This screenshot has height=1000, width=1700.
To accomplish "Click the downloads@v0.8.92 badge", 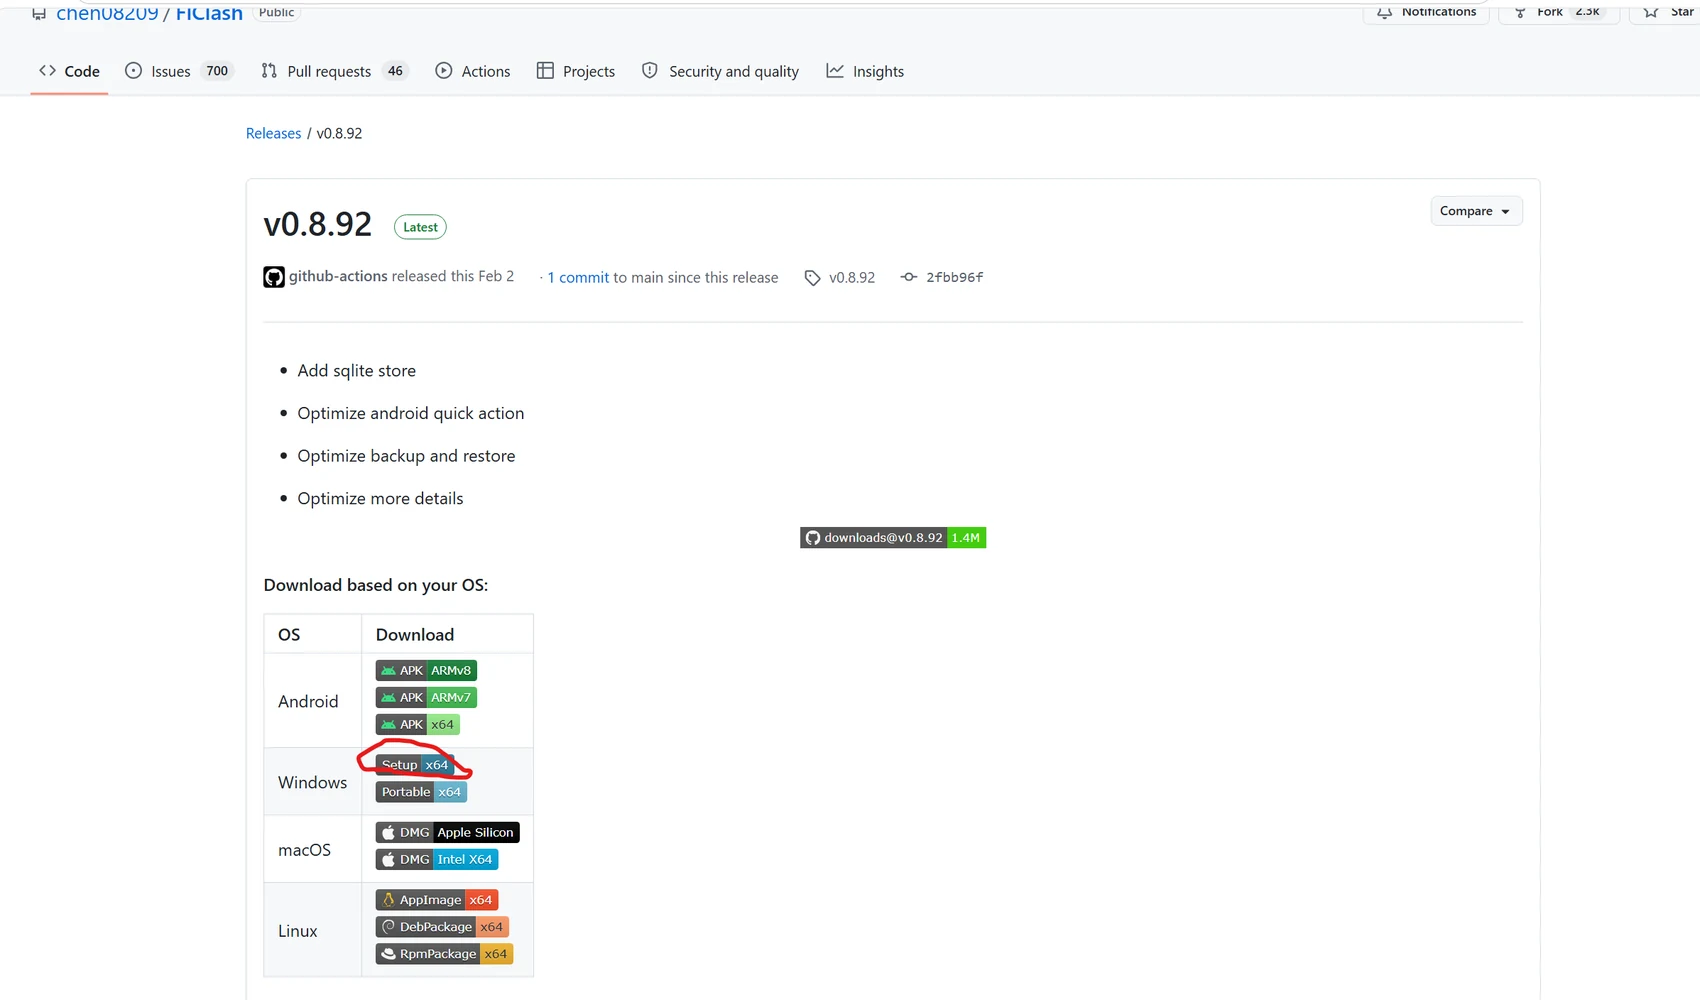I will tap(893, 538).
